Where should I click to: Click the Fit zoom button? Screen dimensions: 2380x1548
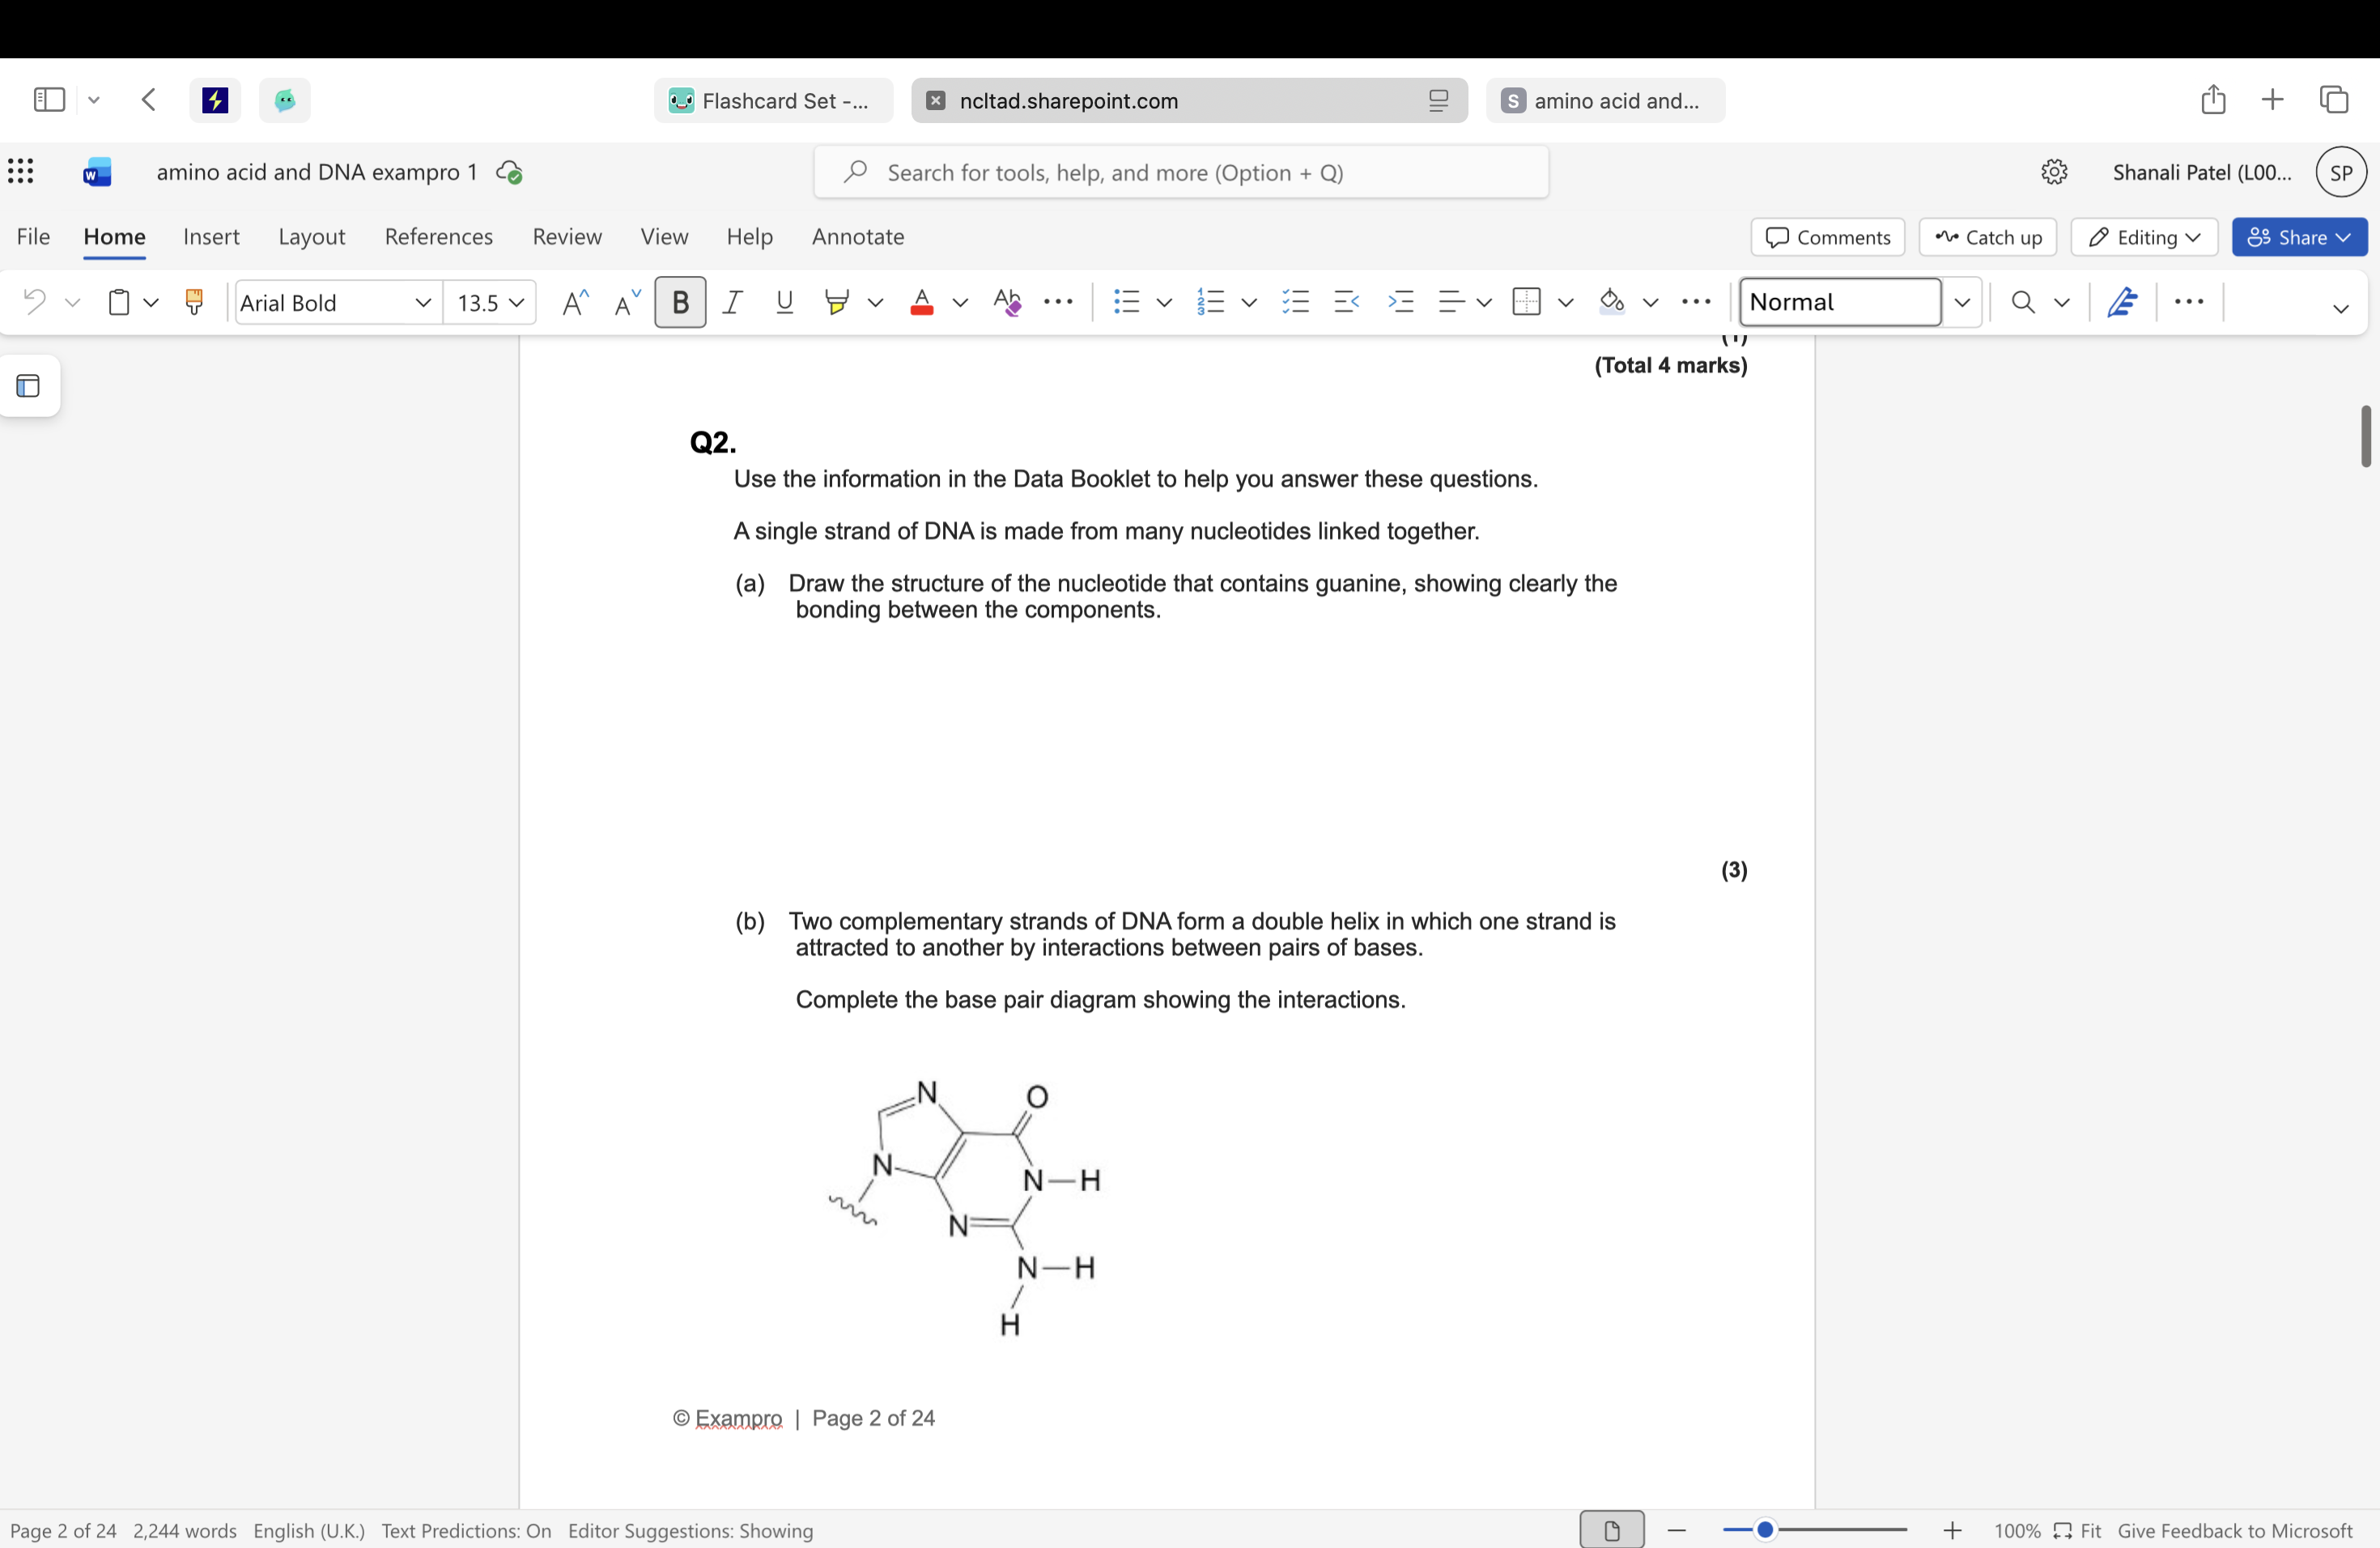pyautogui.click(x=2077, y=1531)
